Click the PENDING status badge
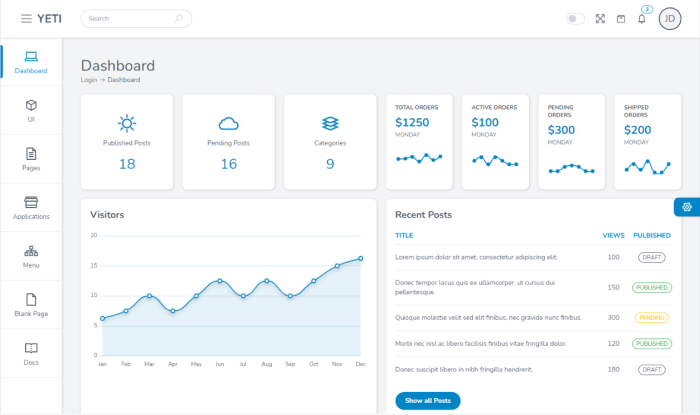The width and height of the screenshot is (700, 415). pyautogui.click(x=652, y=318)
